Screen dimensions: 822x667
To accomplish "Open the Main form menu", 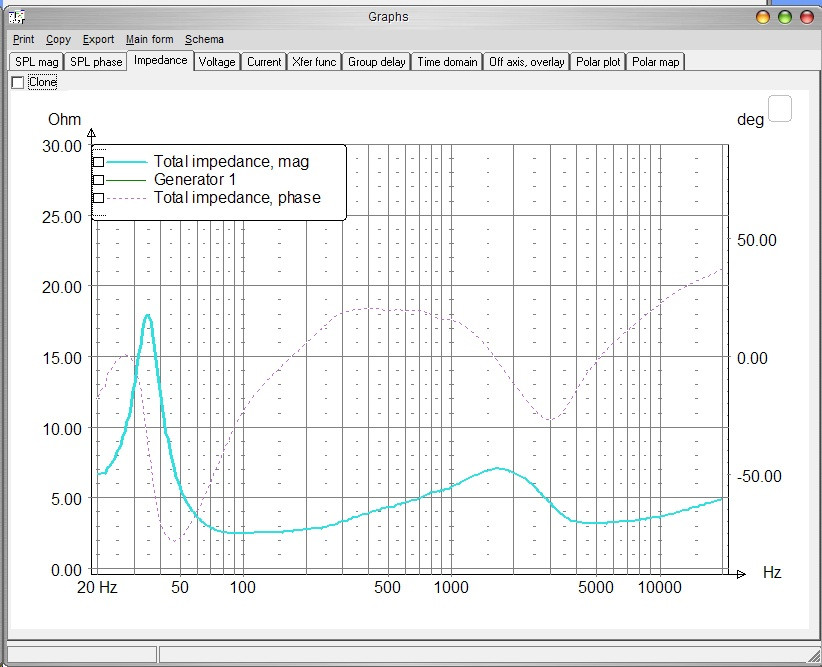I will click(x=149, y=39).
